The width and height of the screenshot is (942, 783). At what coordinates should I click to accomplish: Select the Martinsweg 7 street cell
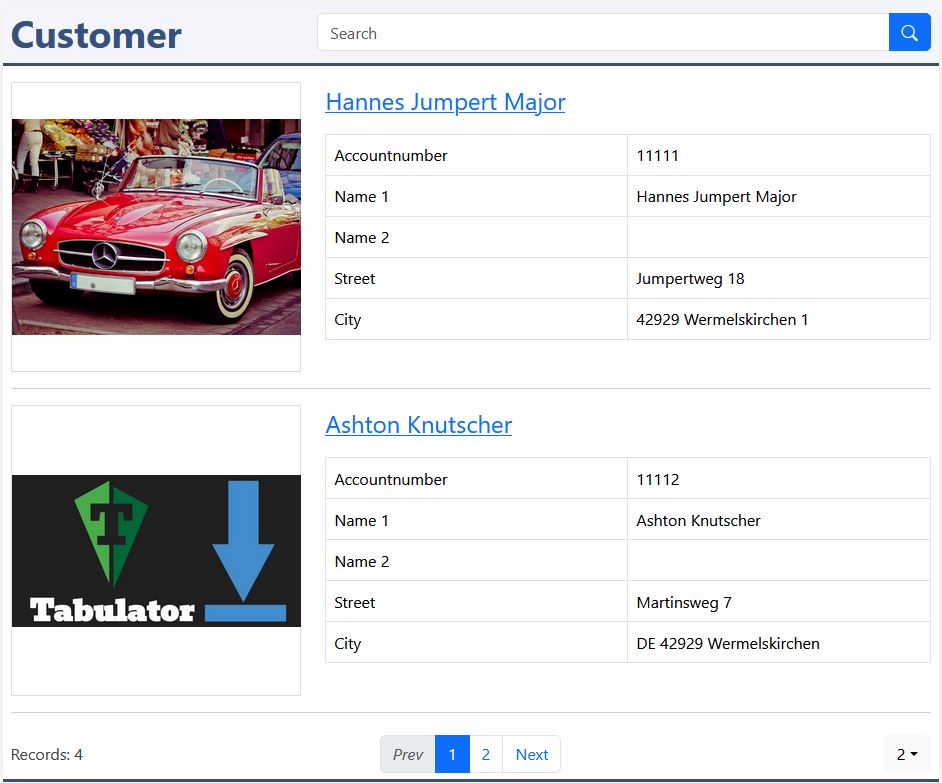pyautogui.click(x=777, y=603)
